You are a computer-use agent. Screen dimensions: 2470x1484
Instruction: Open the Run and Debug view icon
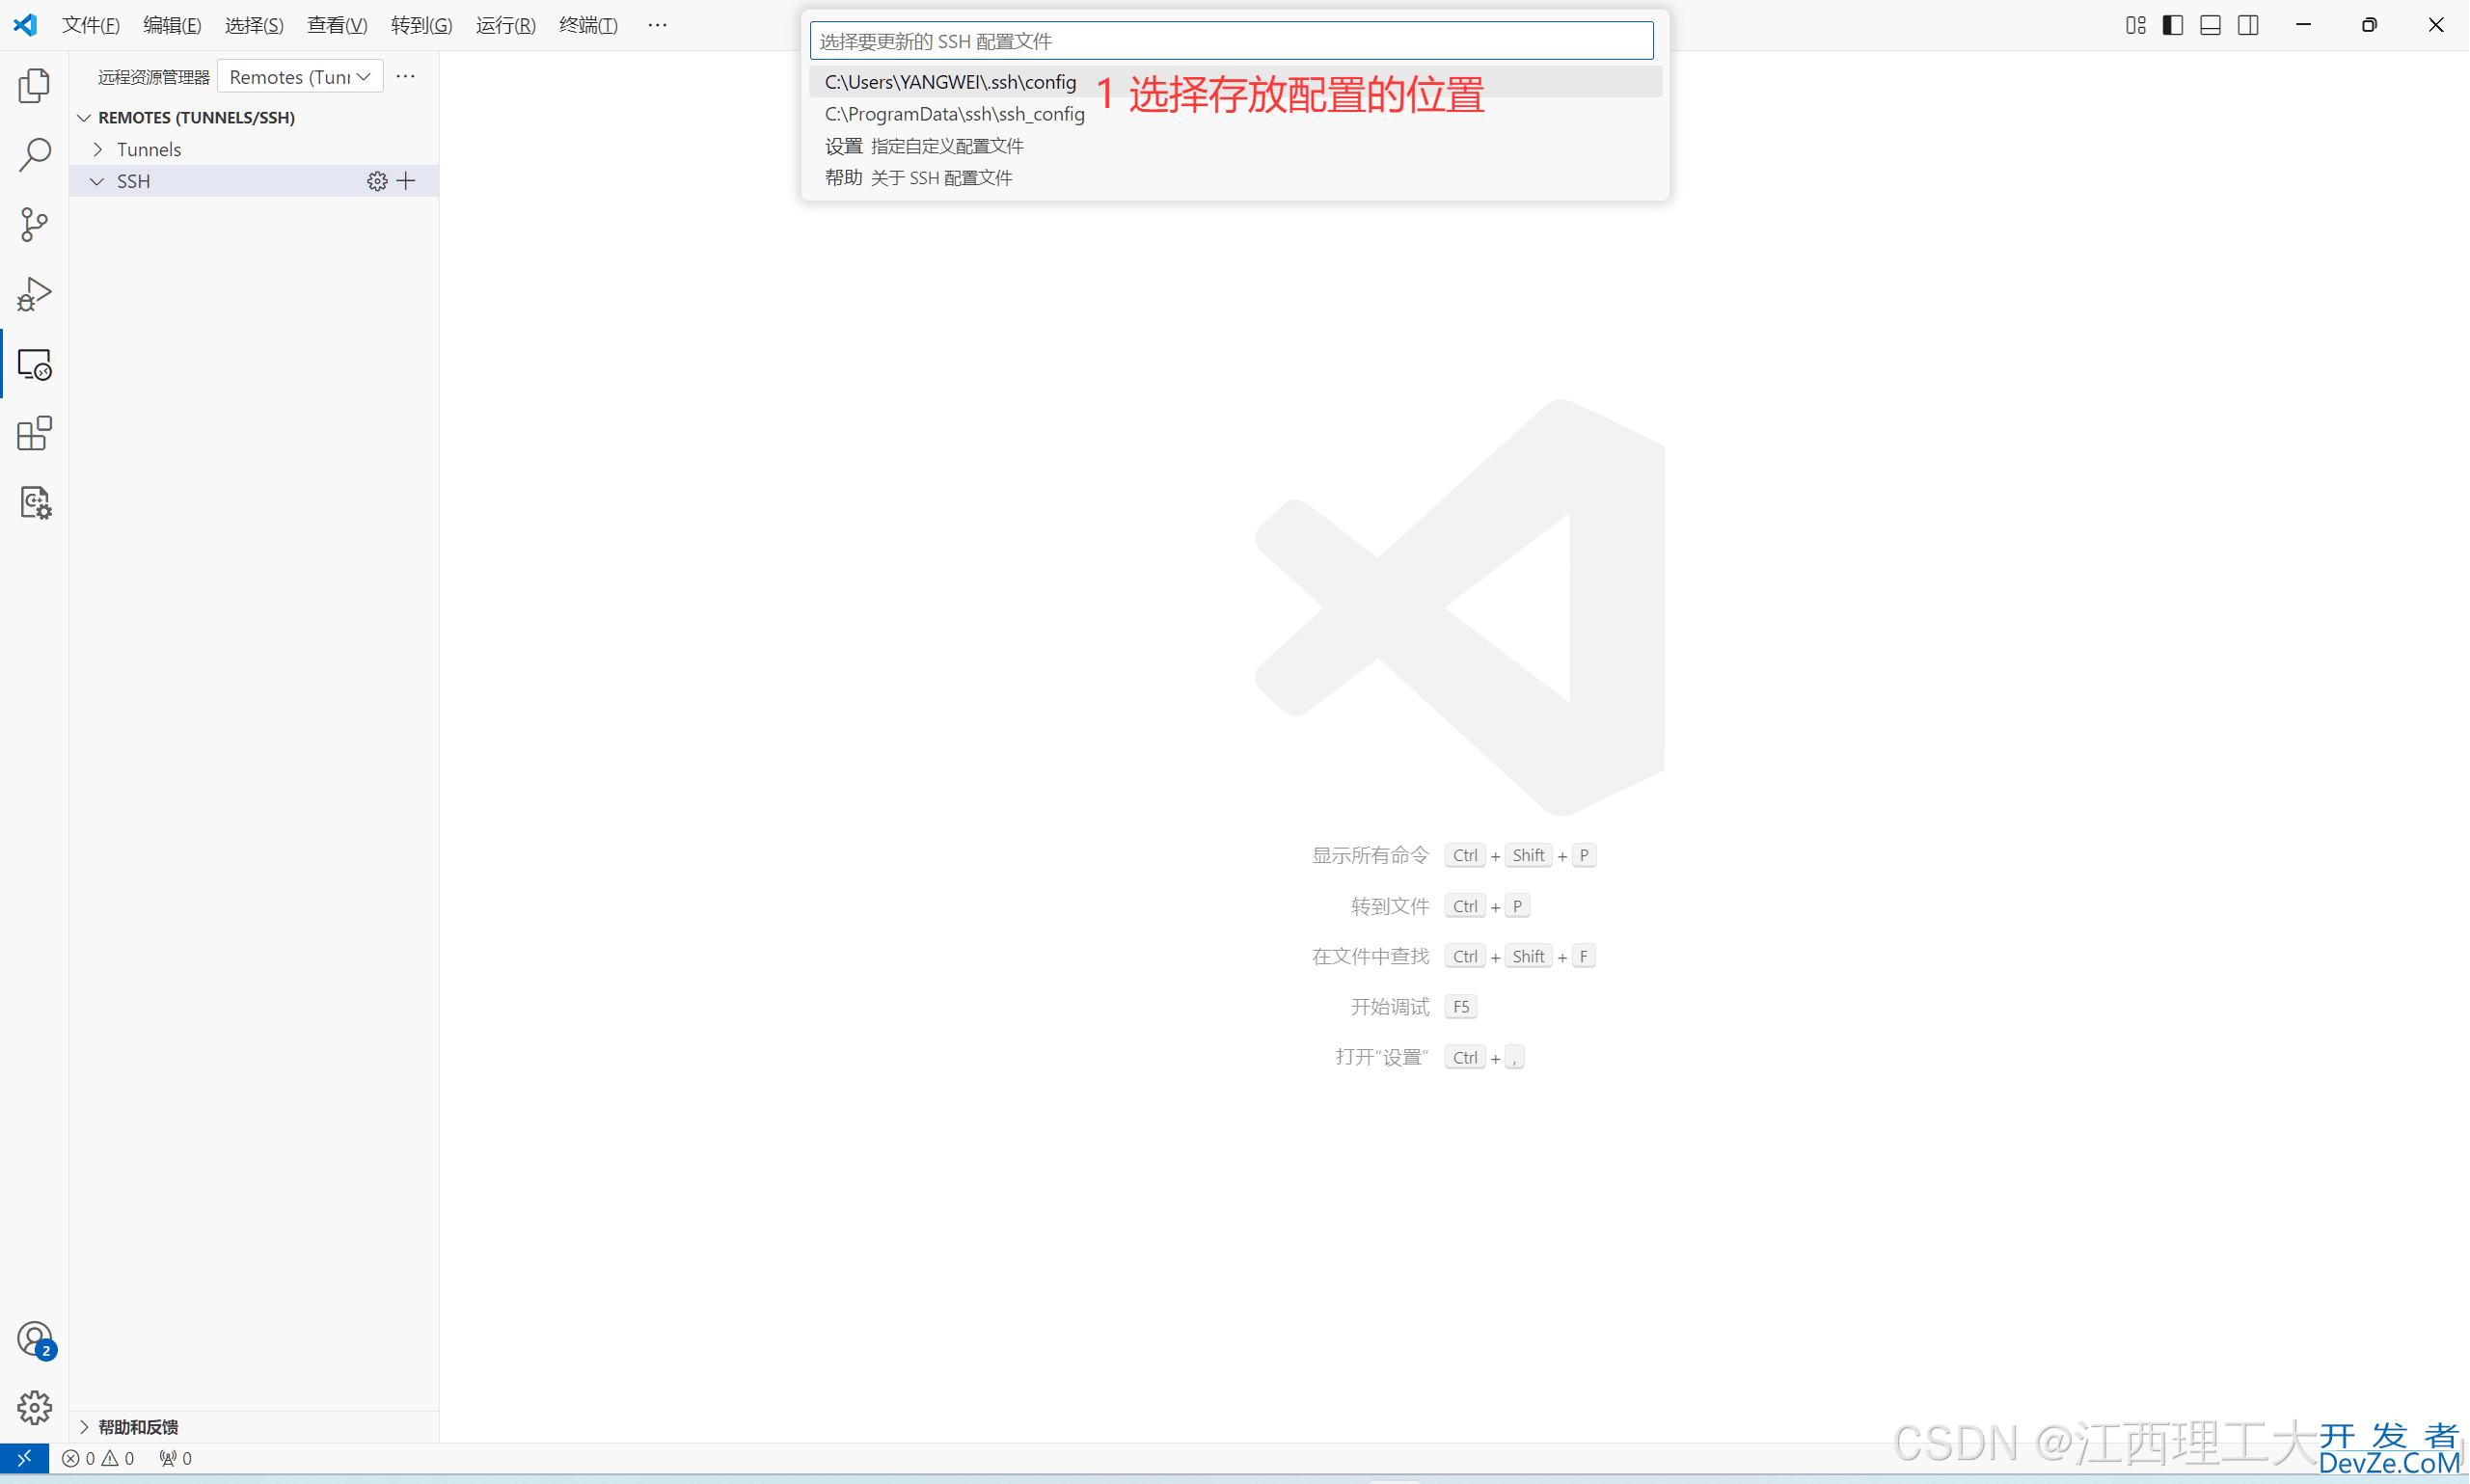click(34, 294)
